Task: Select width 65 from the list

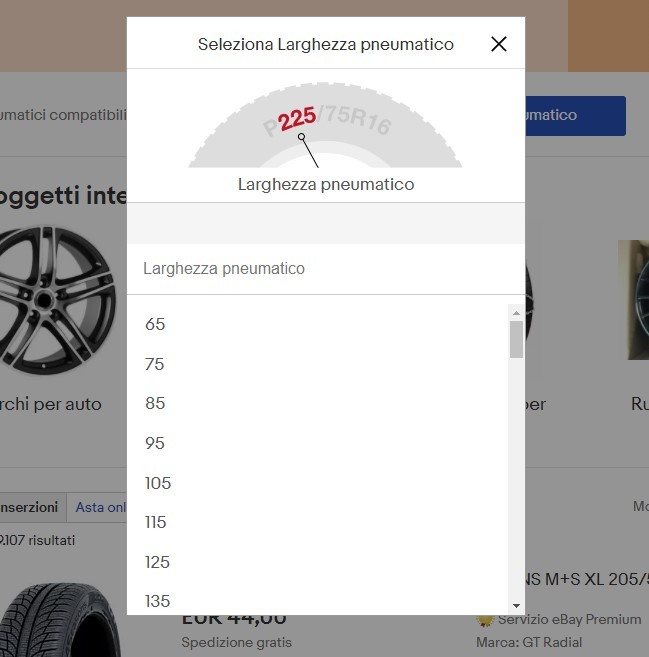Action: [x=318, y=324]
